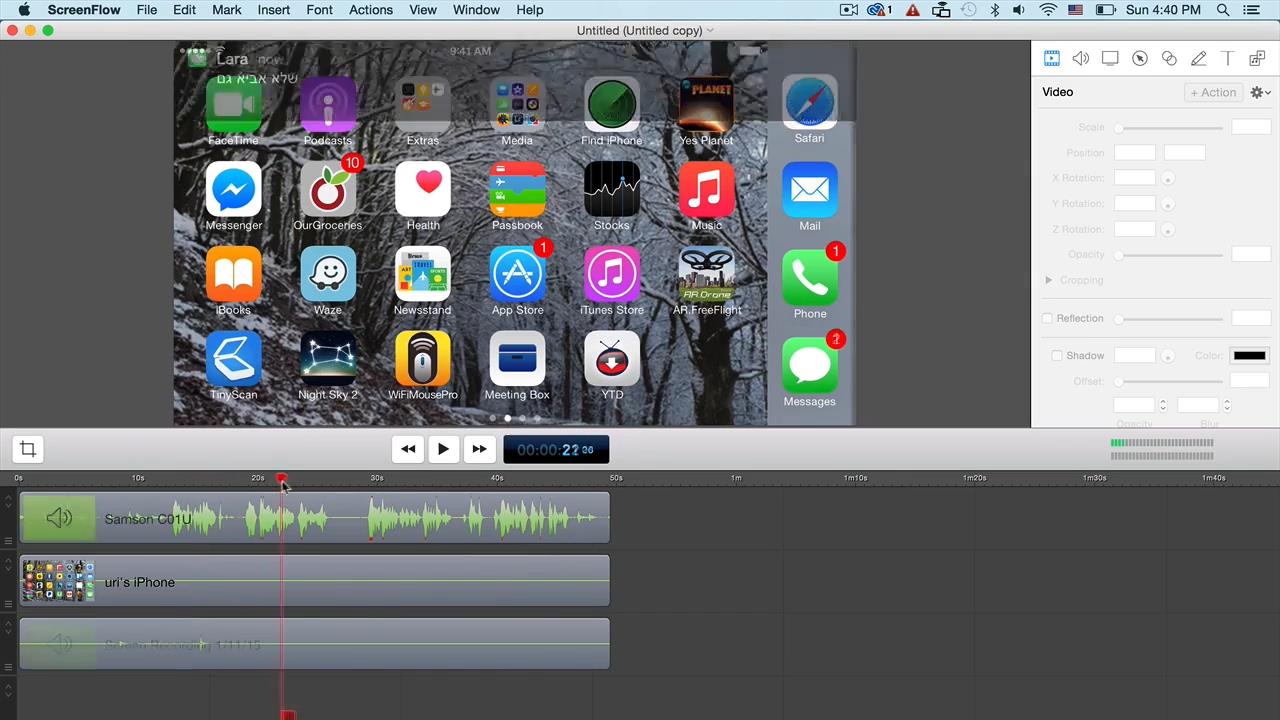Image resolution: width=1280 pixels, height=720 pixels.
Task: Click the red warning triangle menu bar icon
Action: click(912, 10)
